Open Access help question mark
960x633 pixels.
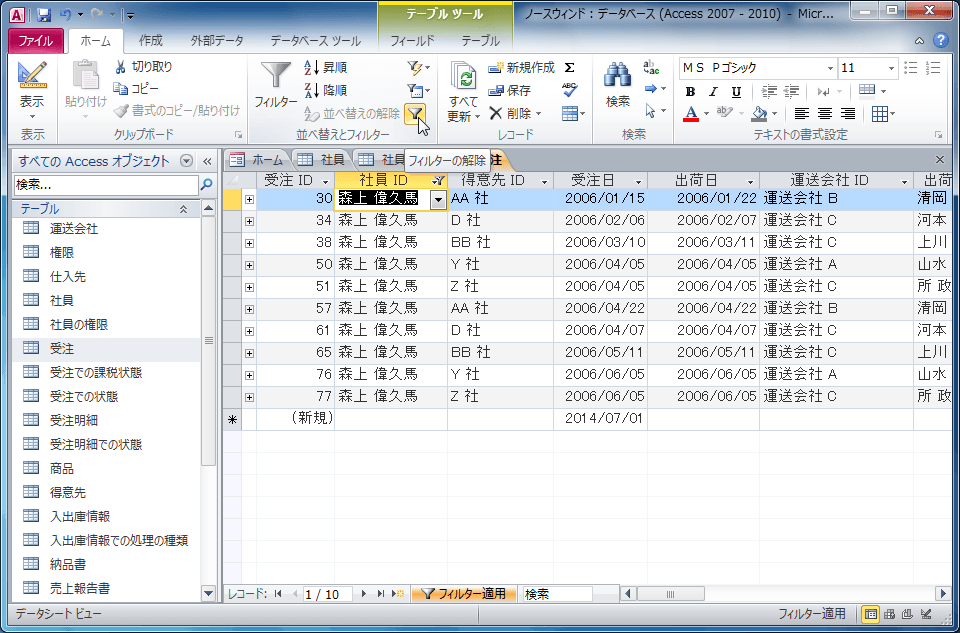(x=940, y=40)
